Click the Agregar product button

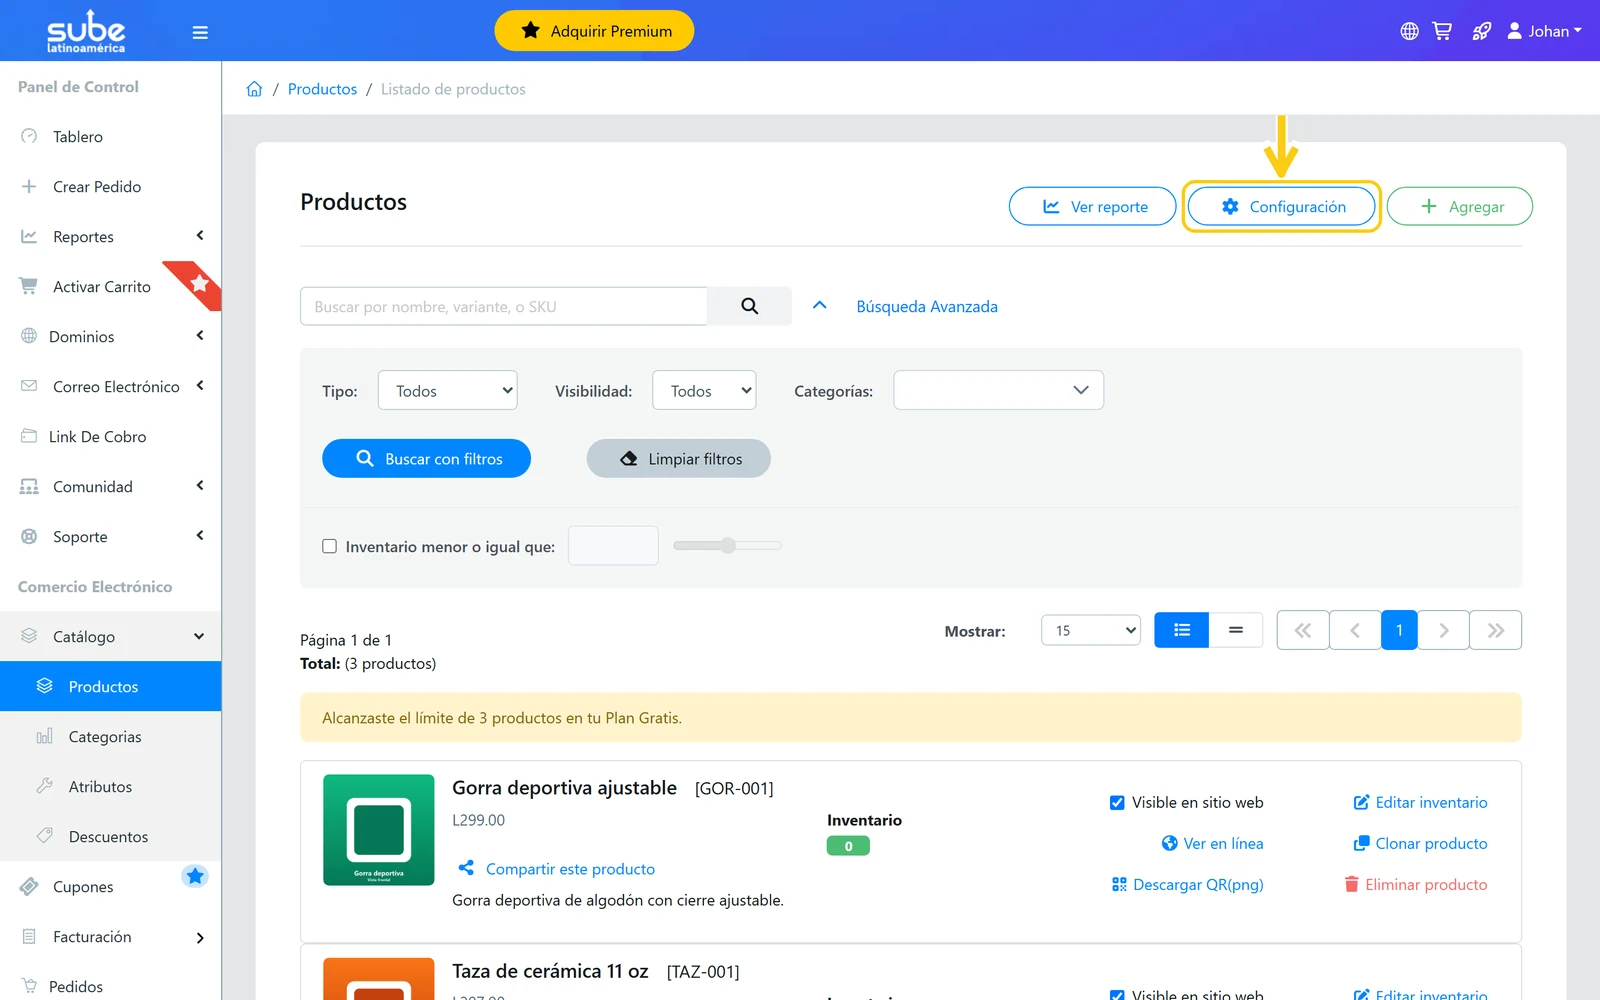point(1460,206)
